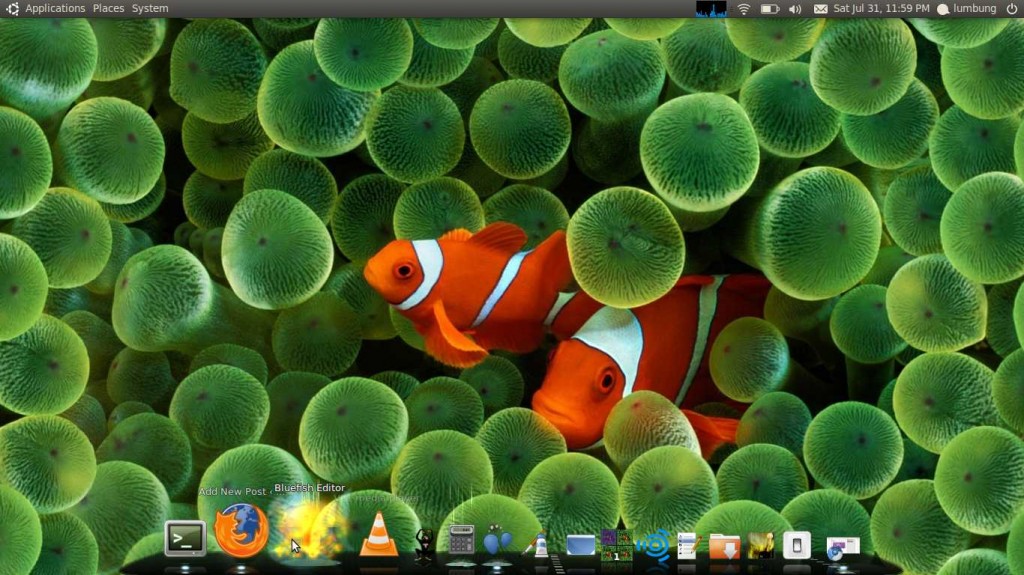1024x575 pixels.
Task: Launch Bluefish Editor from the dock
Action: coord(310,531)
